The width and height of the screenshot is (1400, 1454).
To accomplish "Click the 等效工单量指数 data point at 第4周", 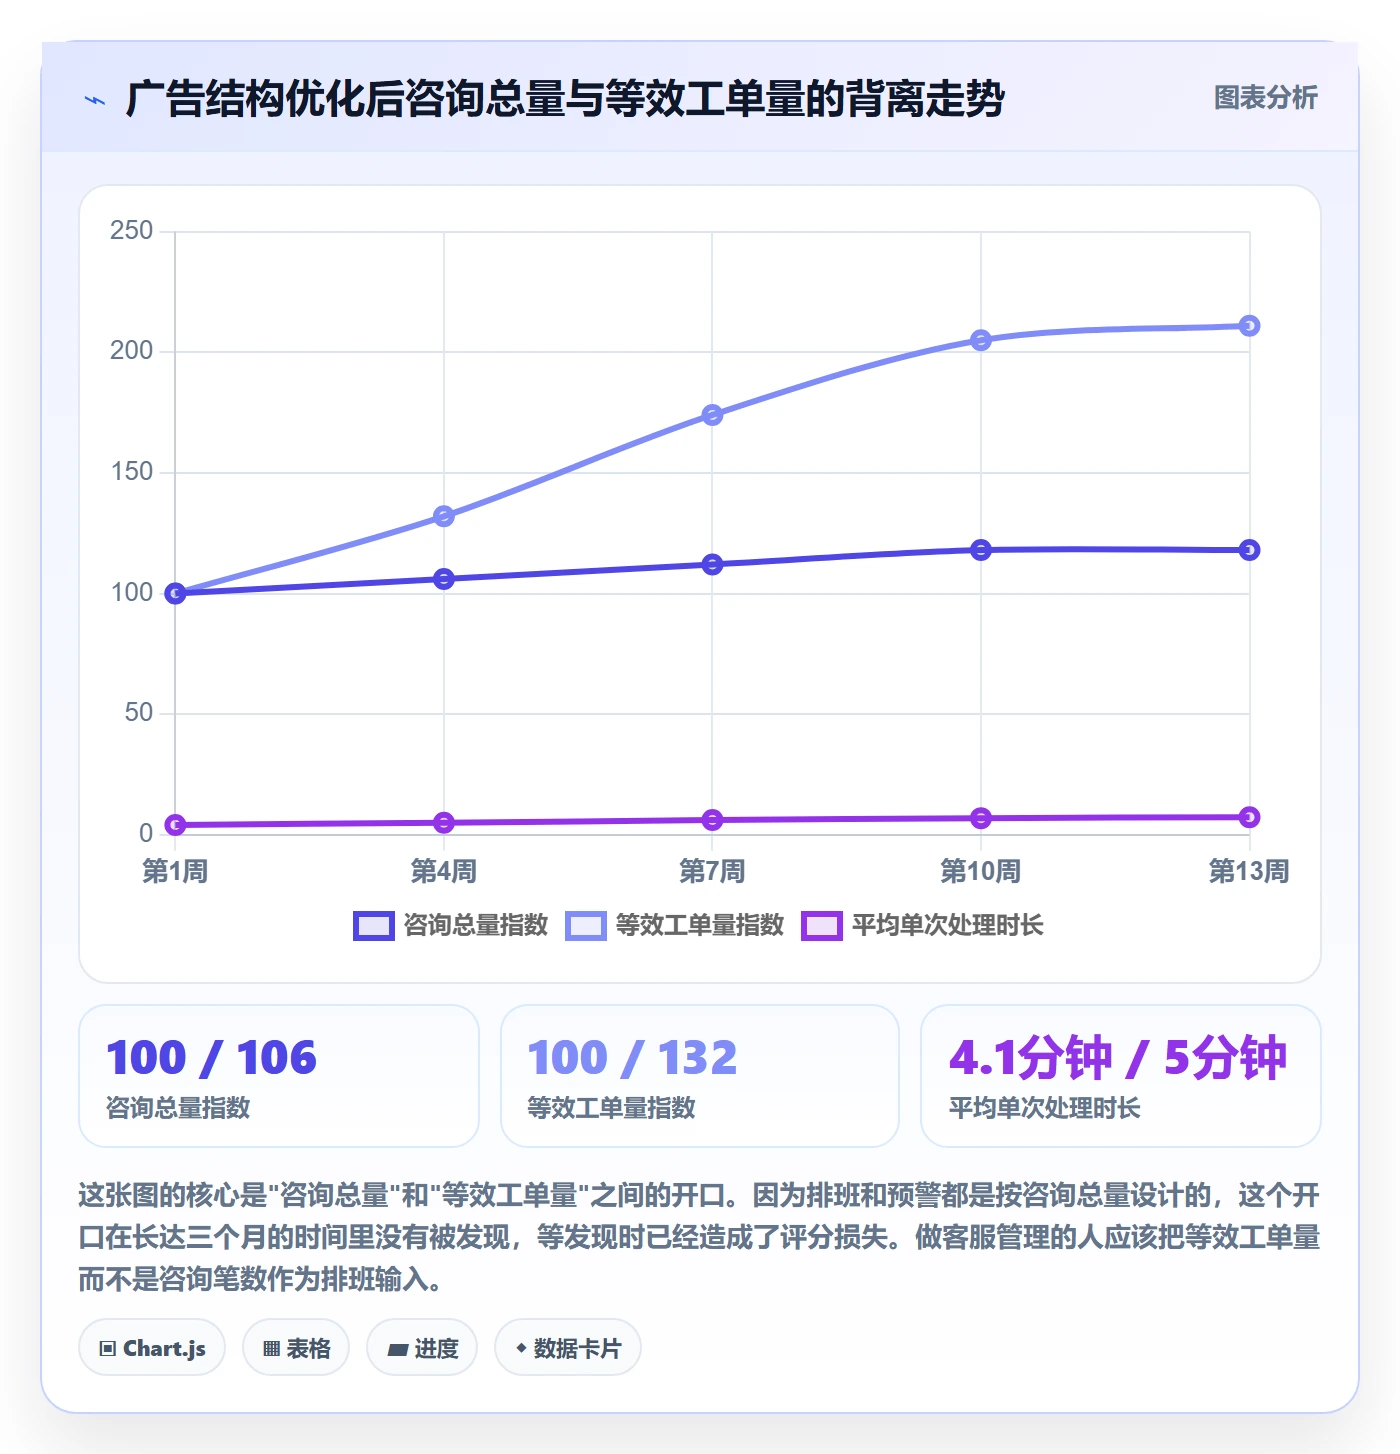I will (444, 516).
